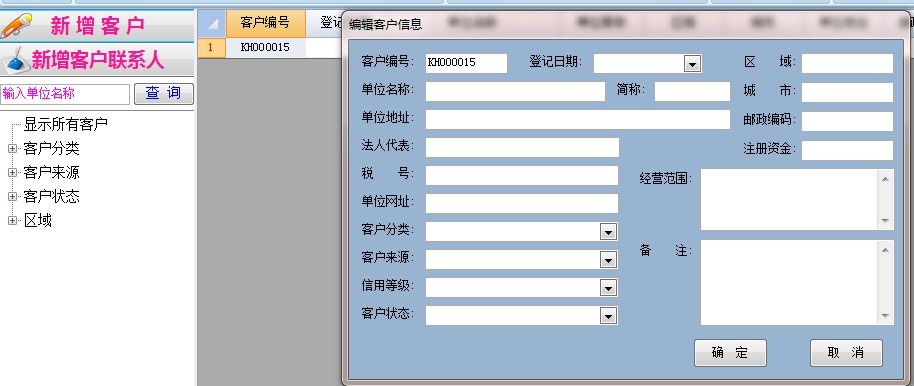Click the 简称 input field
This screenshot has height=386, width=914.
pyautogui.click(x=692, y=92)
